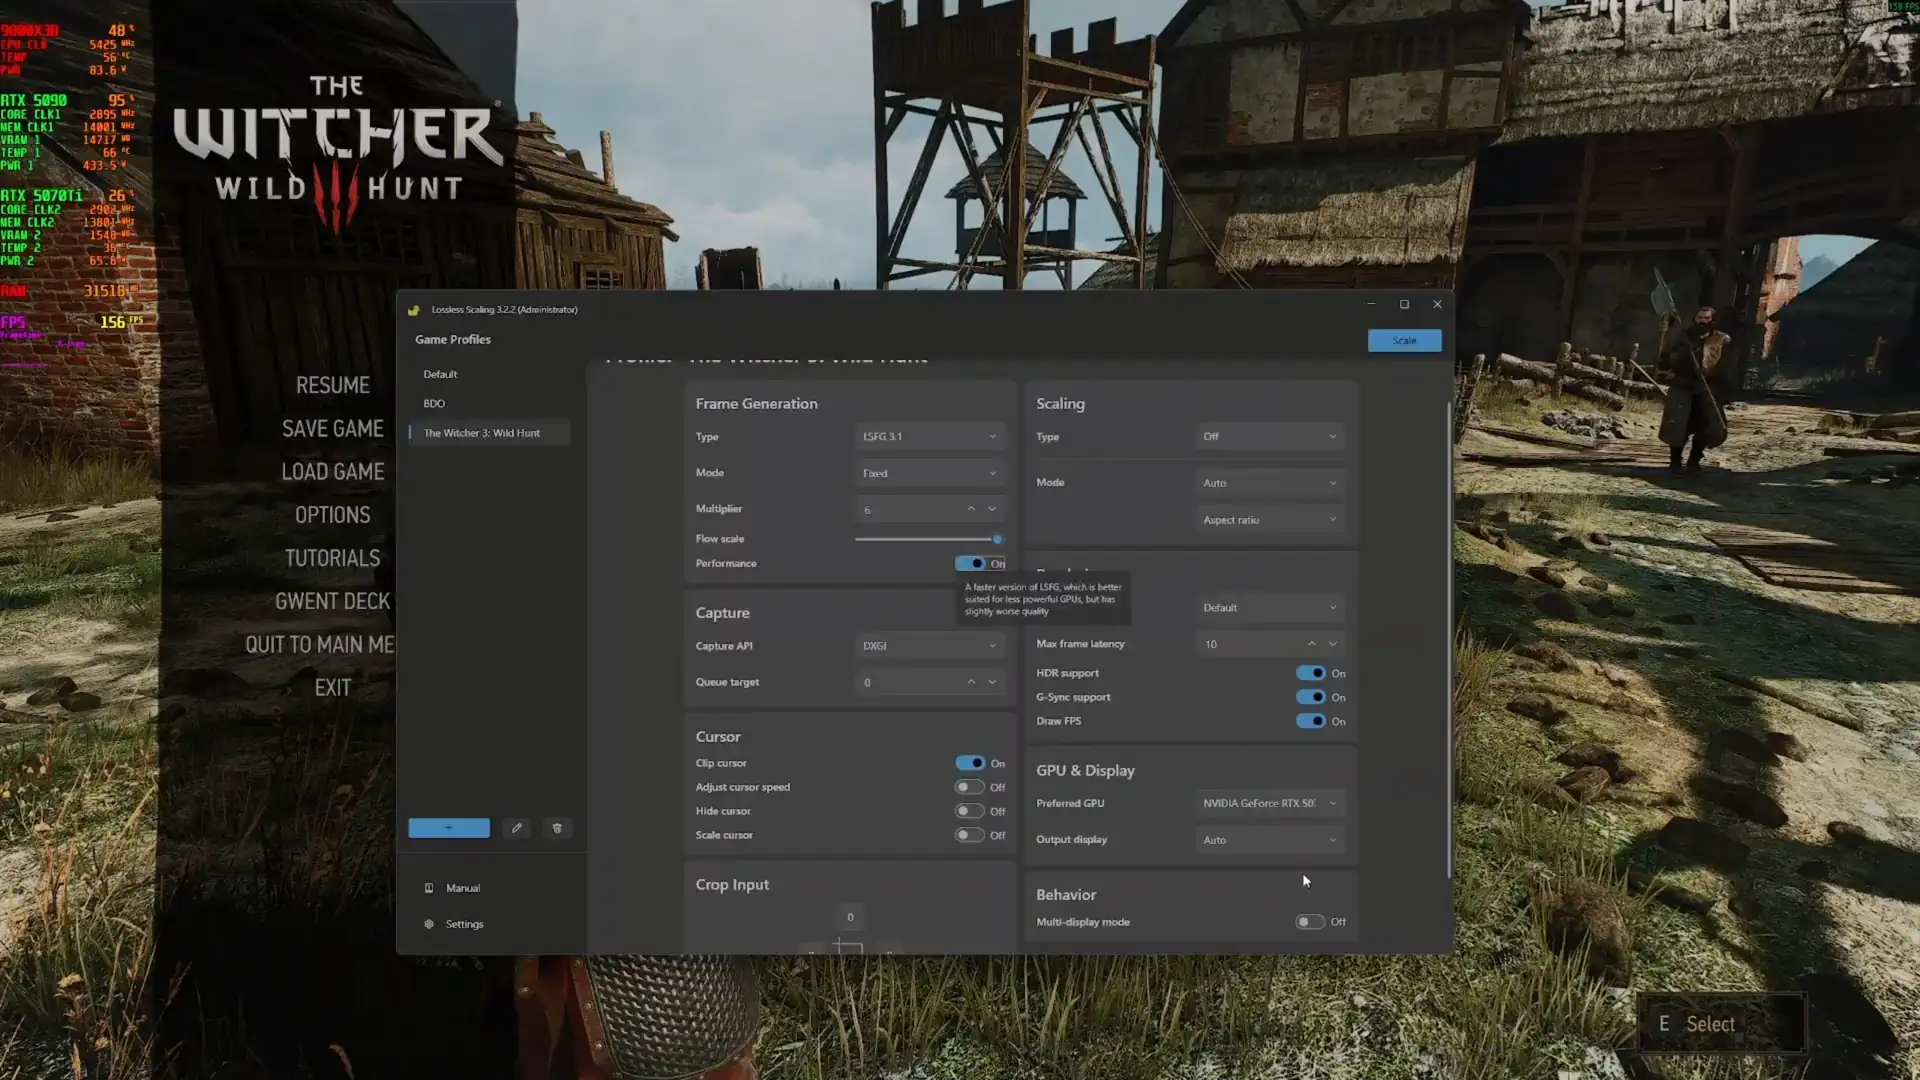Viewport: 1920px width, 1080px height.
Task: Open Frame Generation Mode dropdown Fixed
Action: tap(930, 473)
